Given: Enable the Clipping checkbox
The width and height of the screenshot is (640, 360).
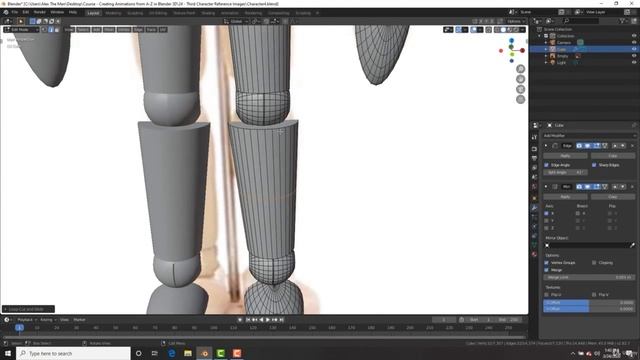Looking at the screenshot, I should 594,262.
